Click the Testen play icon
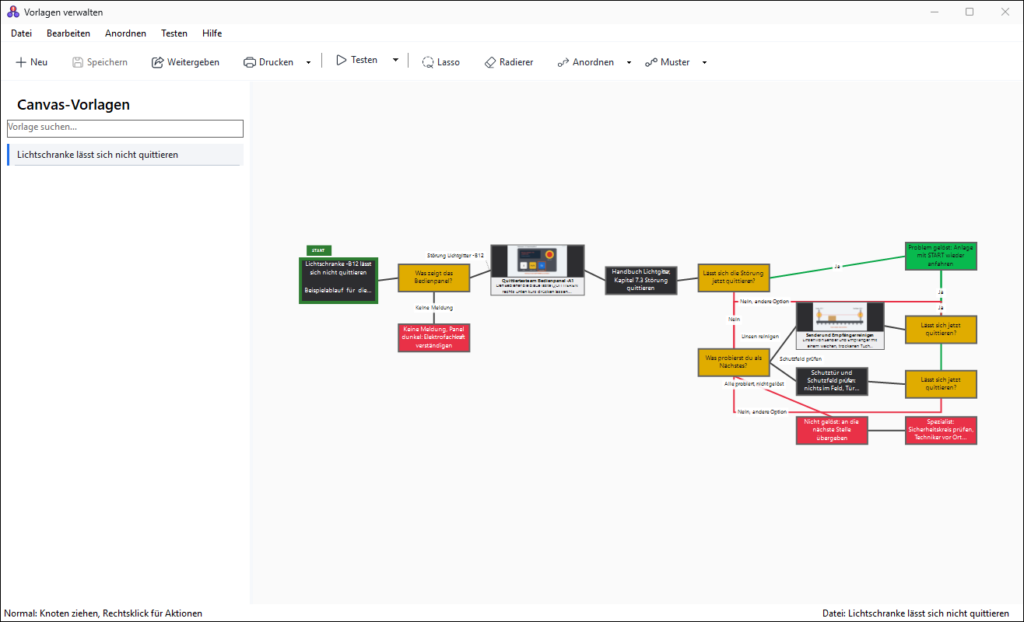 pyautogui.click(x=341, y=60)
